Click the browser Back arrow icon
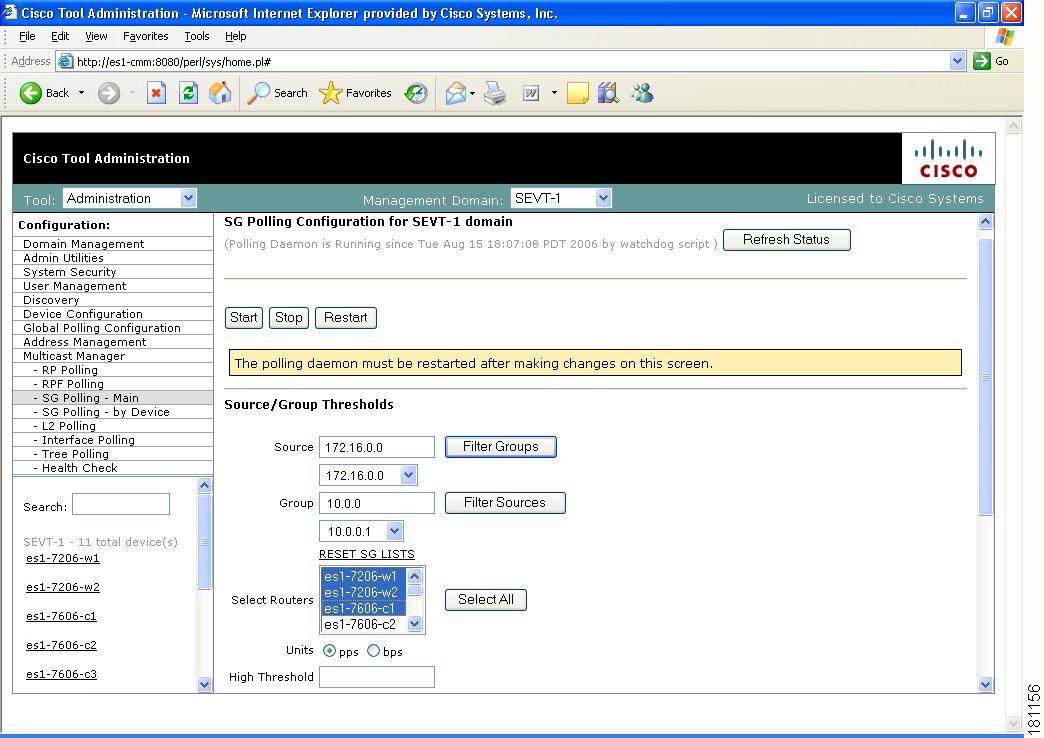 pos(31,93)
